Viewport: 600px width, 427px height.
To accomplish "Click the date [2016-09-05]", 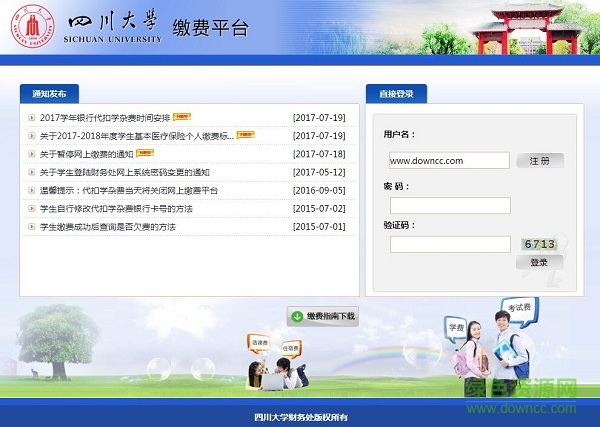I will tap(319, 191).
